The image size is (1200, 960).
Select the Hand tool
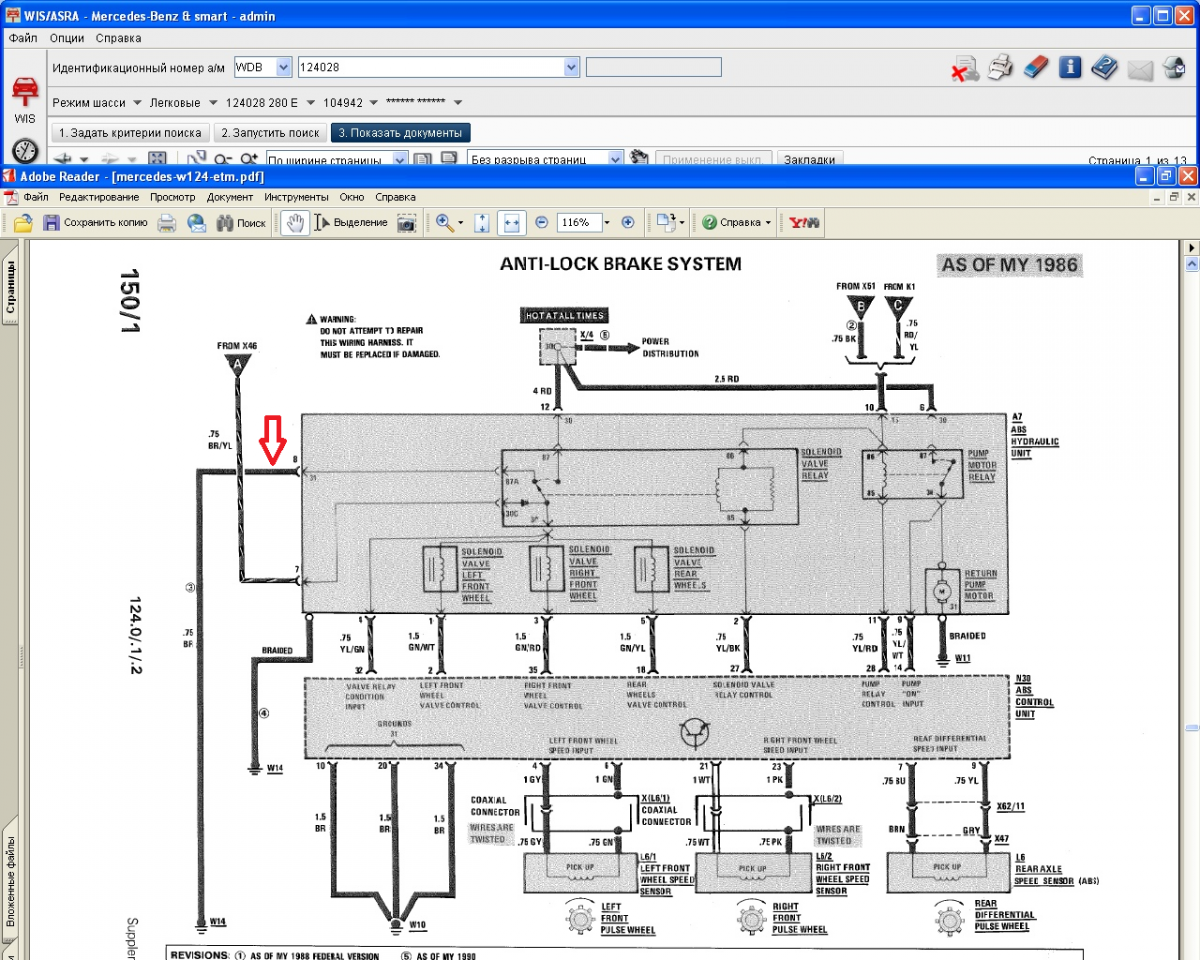294,223
